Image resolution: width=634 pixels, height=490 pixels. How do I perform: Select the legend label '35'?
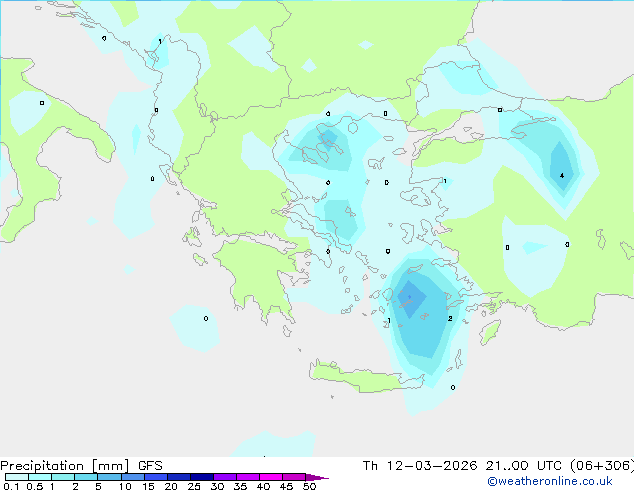pyautogui.click(x=240, y=486)
